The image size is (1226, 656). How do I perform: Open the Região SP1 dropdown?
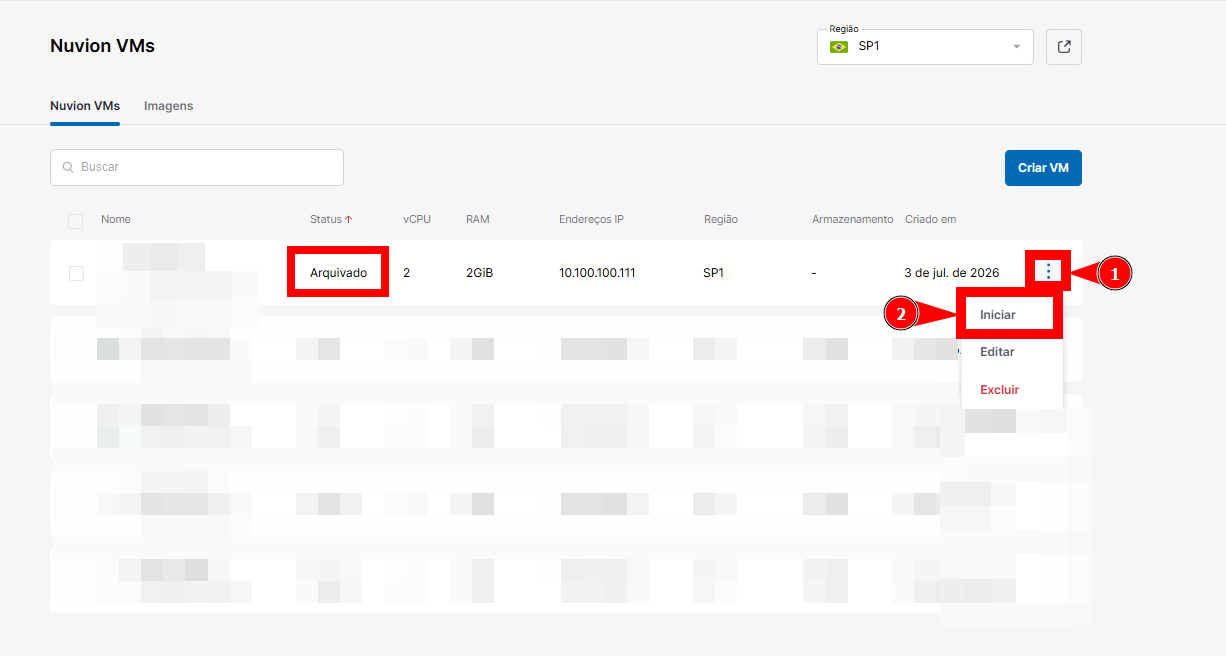(x=925, y=47)
